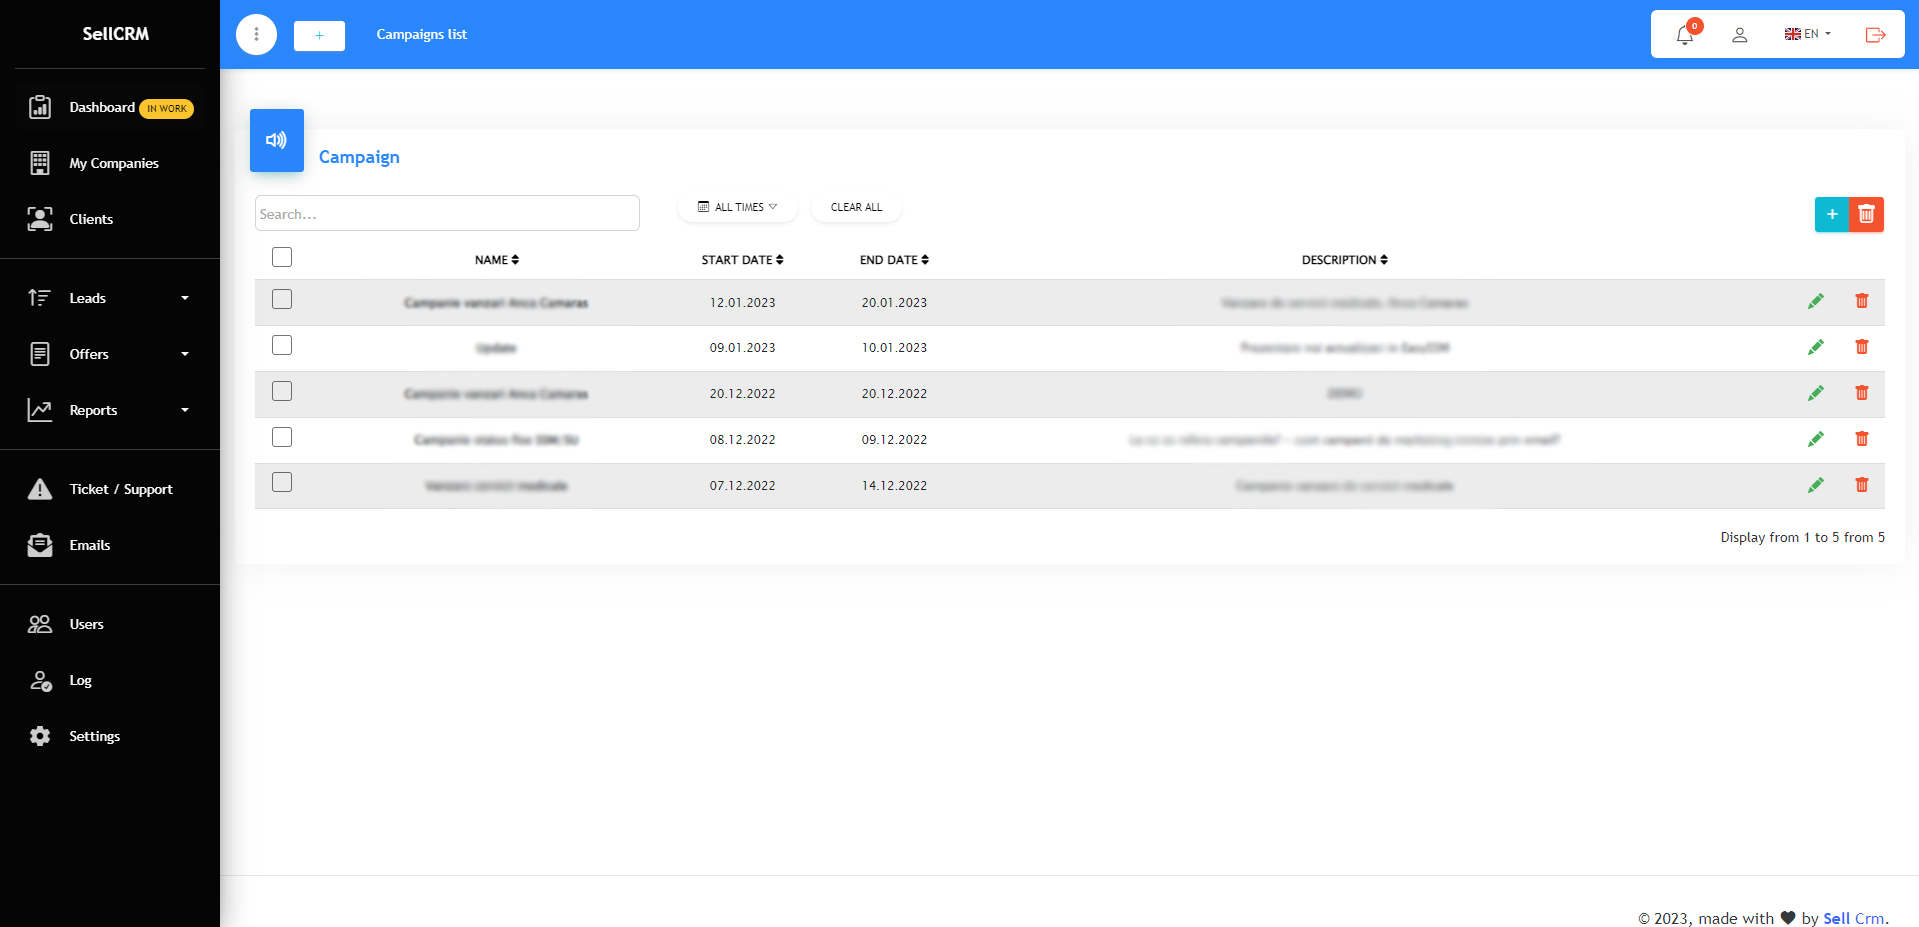Viewport: 1919px width, 927px height.
Task: Click the three-dot menu circle button
Action: tap(256, 35)
